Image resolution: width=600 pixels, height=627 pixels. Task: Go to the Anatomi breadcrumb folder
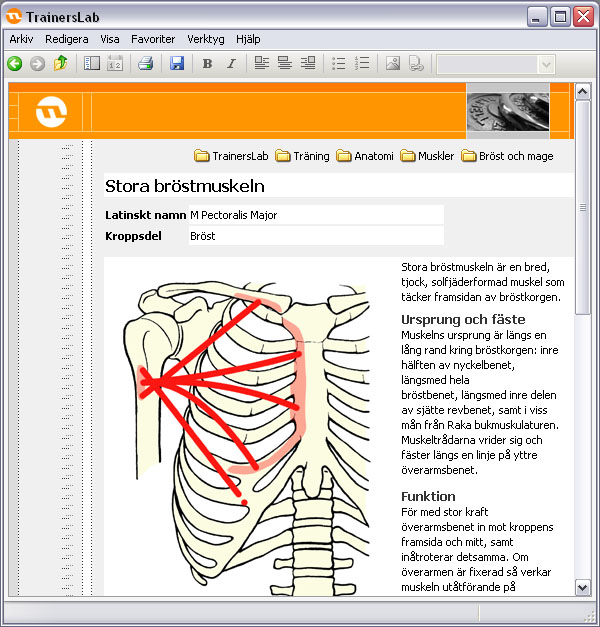click(365, 156)
